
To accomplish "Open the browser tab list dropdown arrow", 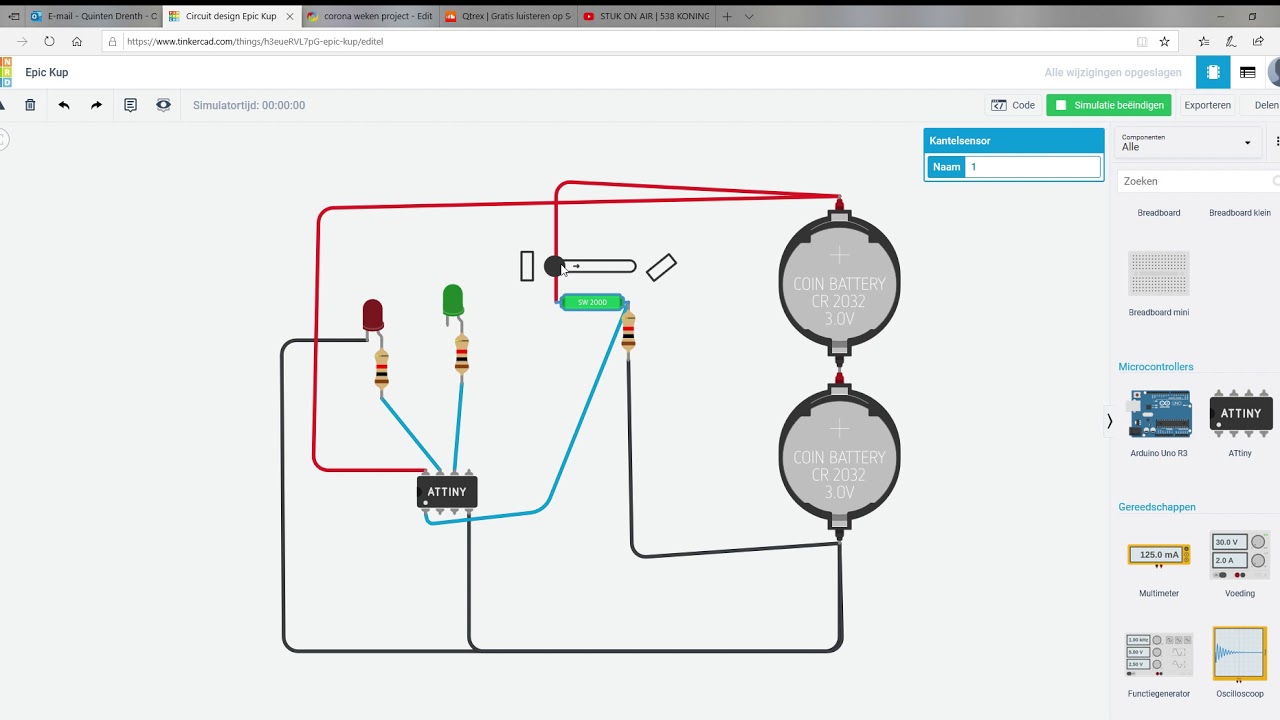I will (x=749, y=16).
